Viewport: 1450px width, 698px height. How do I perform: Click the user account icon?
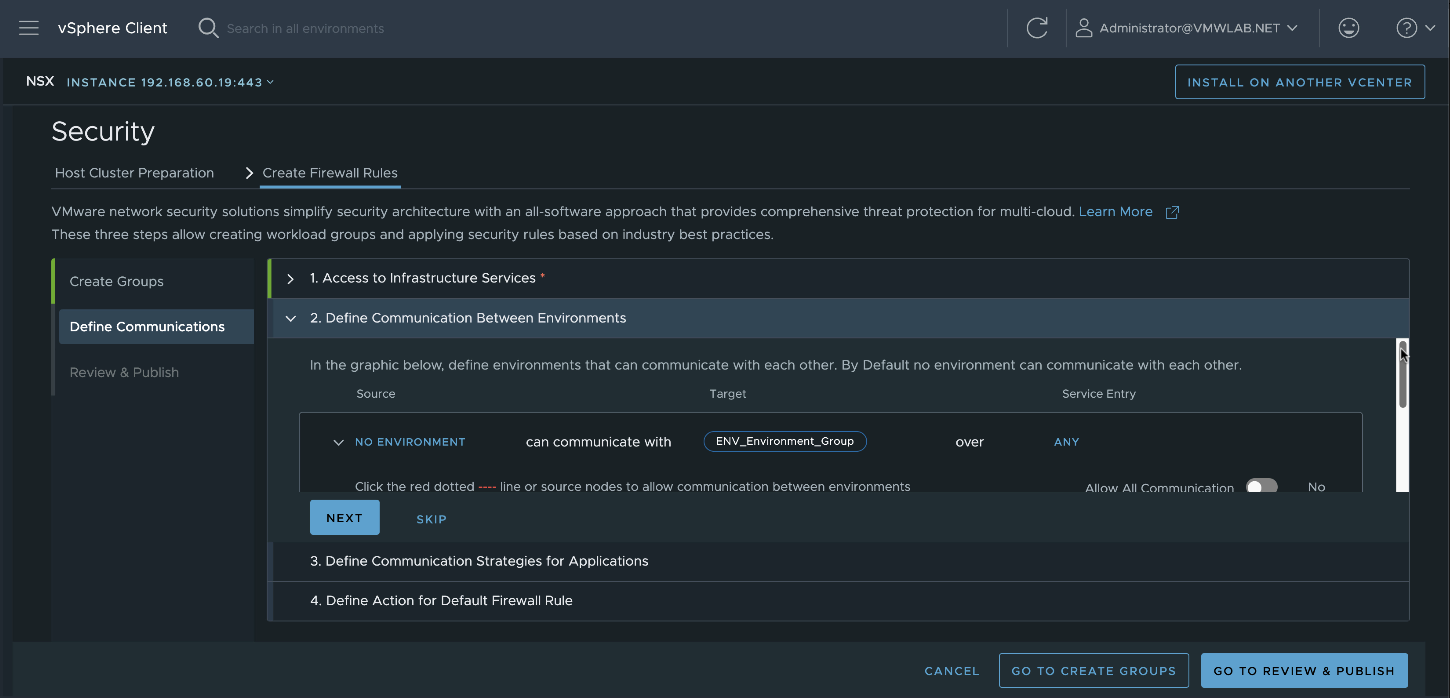[x=1084, y=28]
